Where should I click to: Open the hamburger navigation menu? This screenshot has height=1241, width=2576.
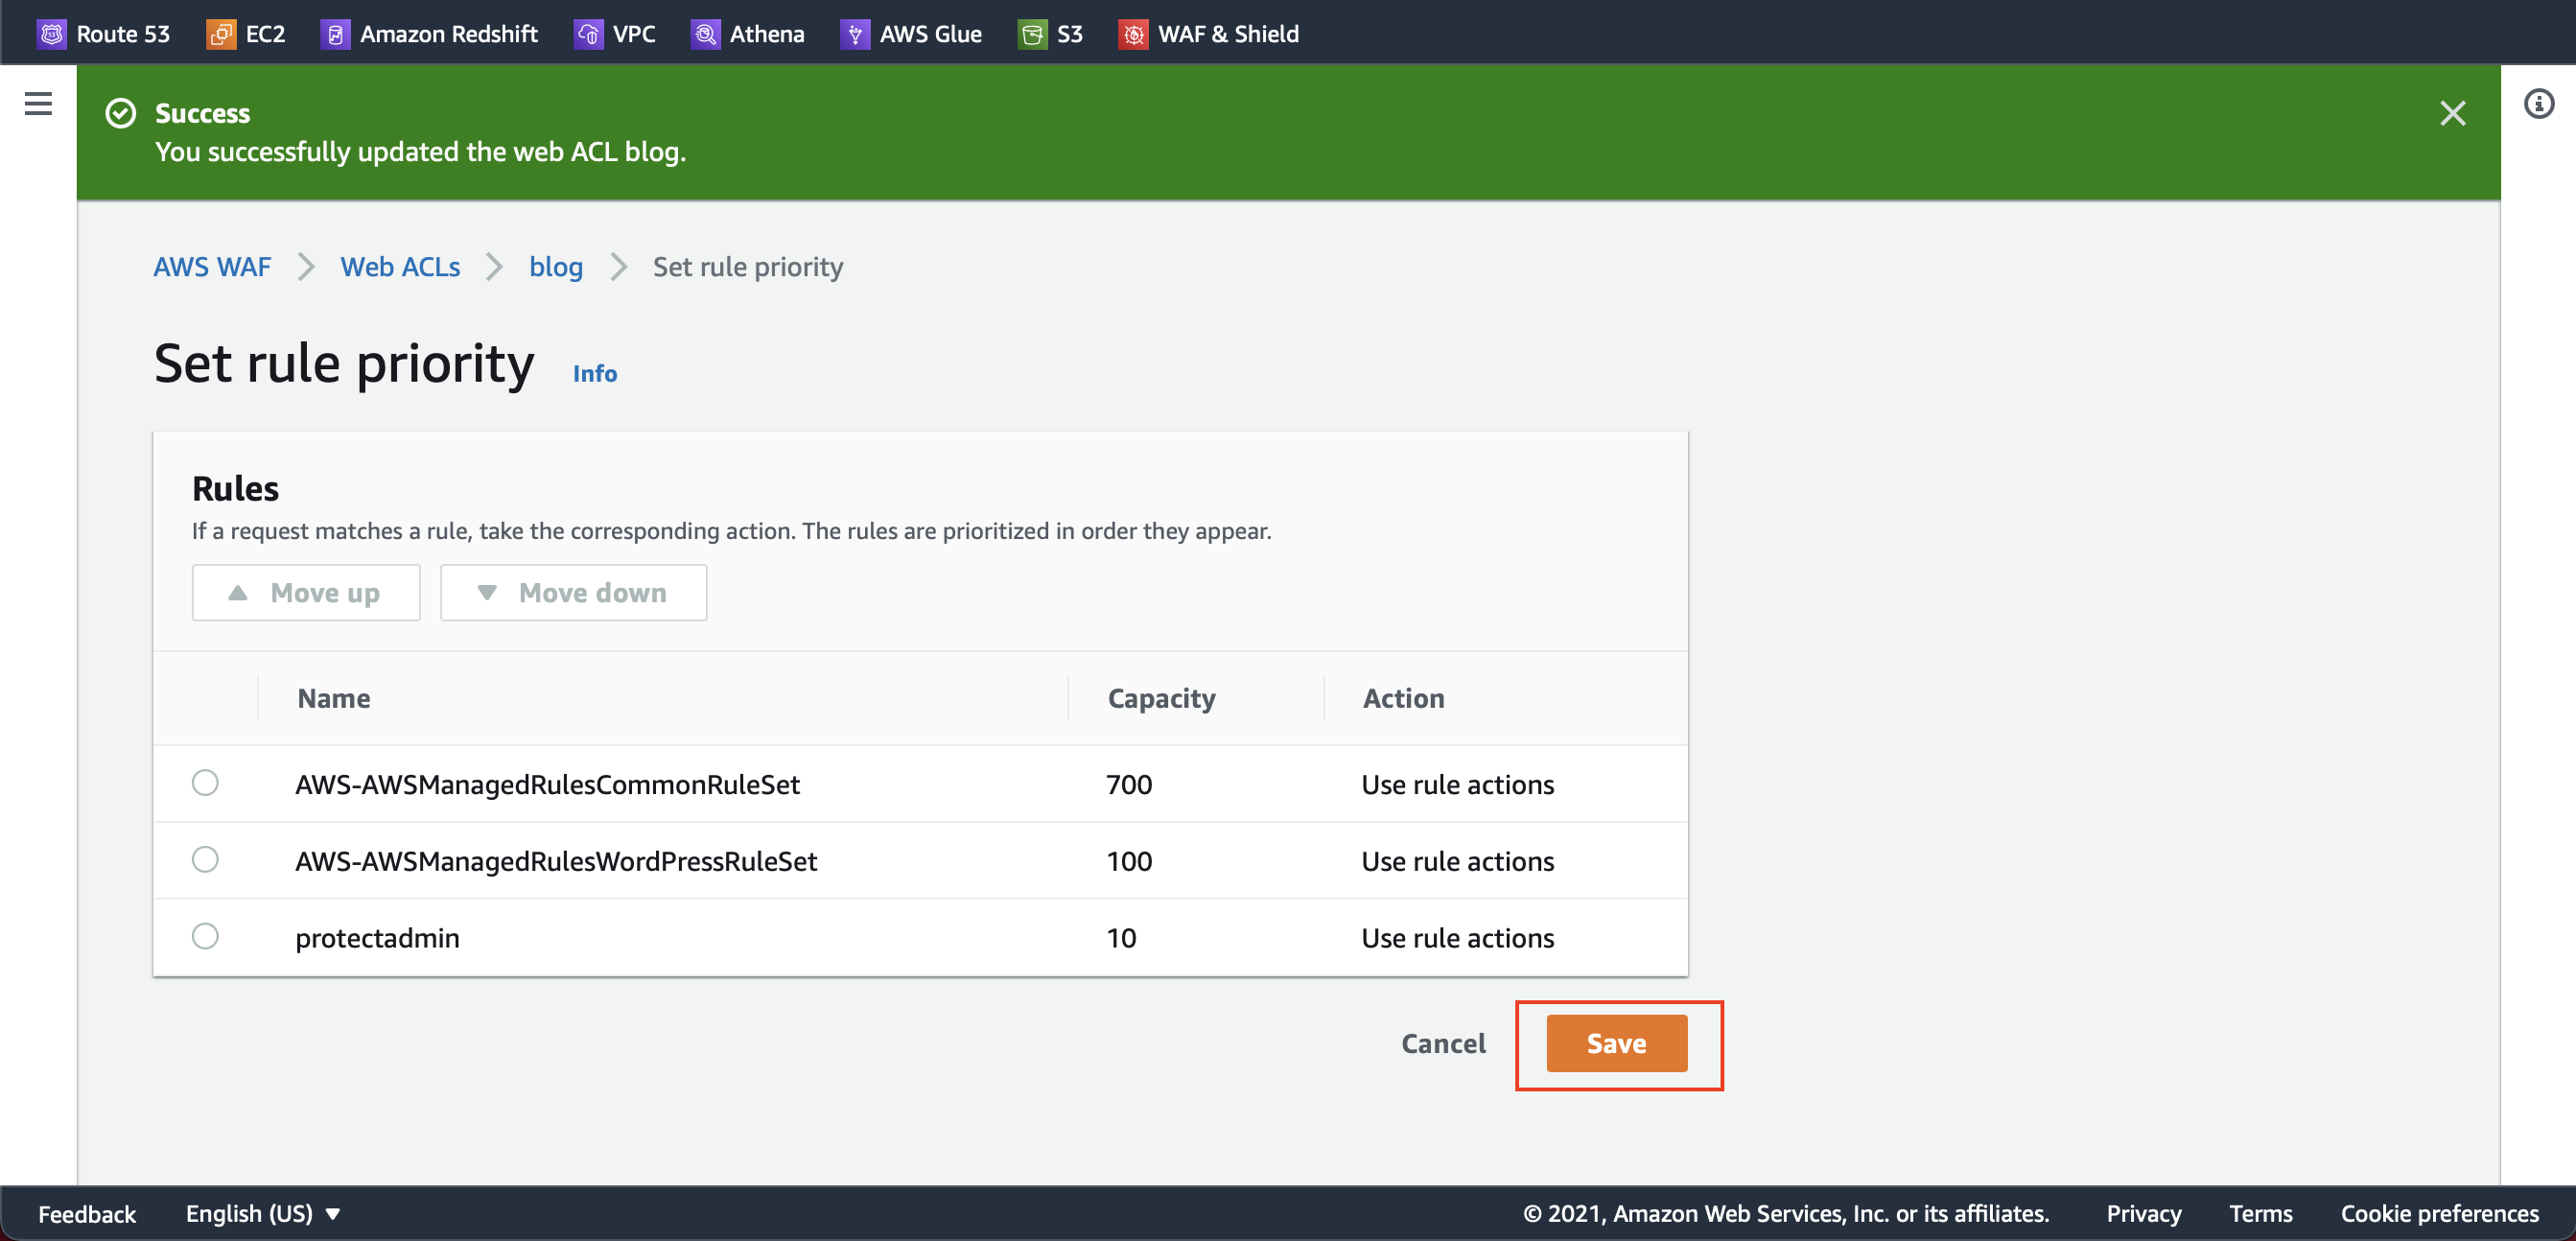(x=38, y=103)
